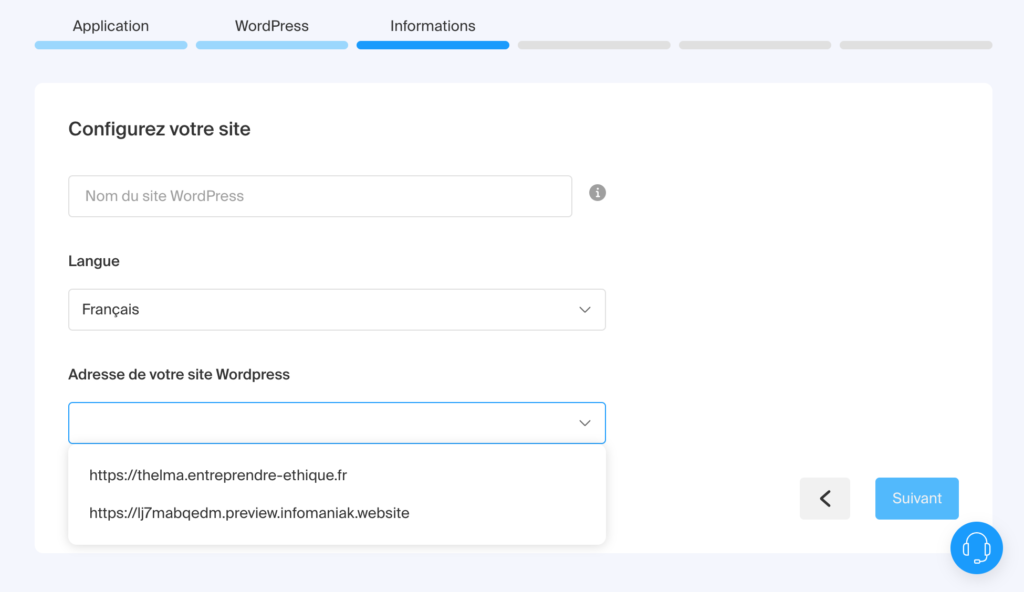Click the Suivant button

917,499
